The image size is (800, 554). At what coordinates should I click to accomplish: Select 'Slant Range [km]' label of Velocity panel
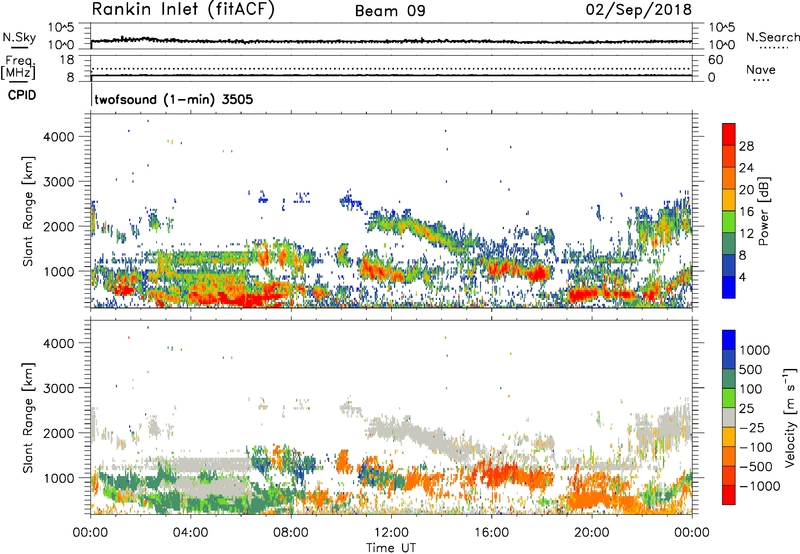27,417
